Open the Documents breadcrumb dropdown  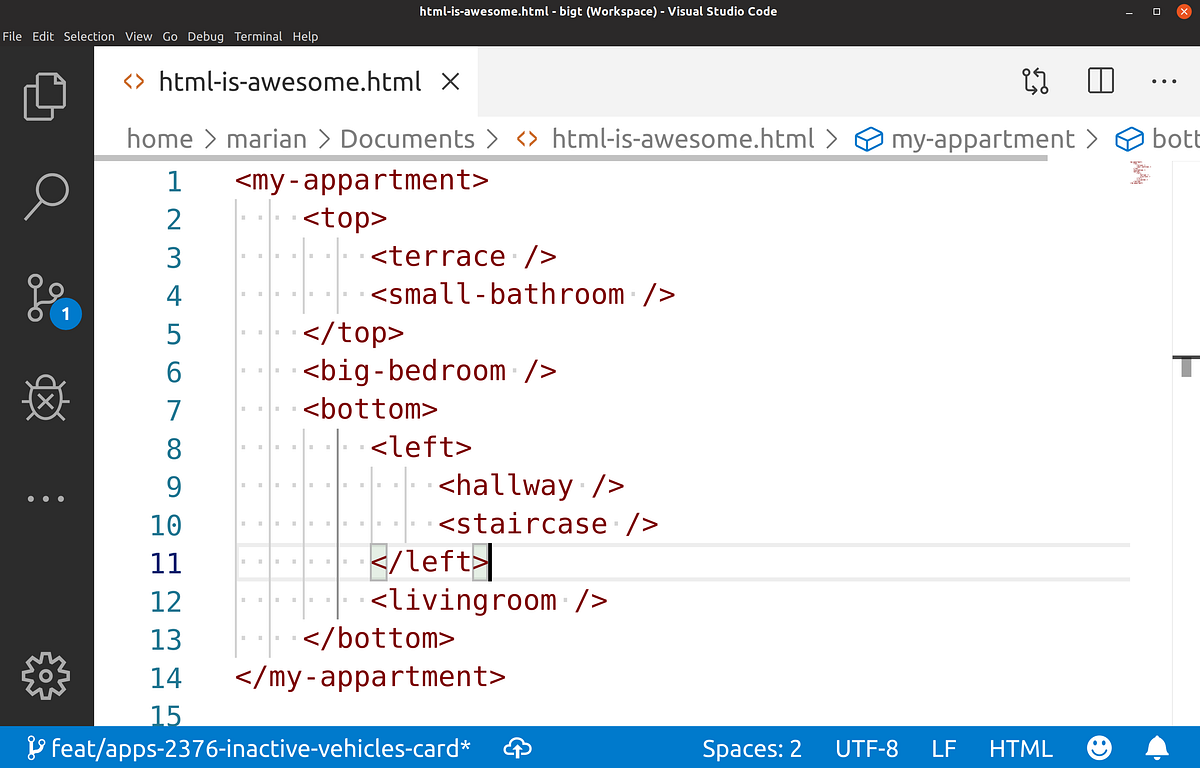[x=407, y=139]
